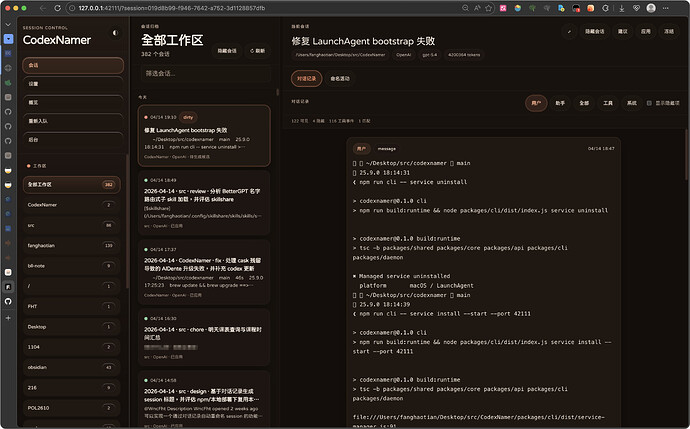Click the conversation pane vertical scrollbar
The image size is (690, 429).
tap(686, 154)
